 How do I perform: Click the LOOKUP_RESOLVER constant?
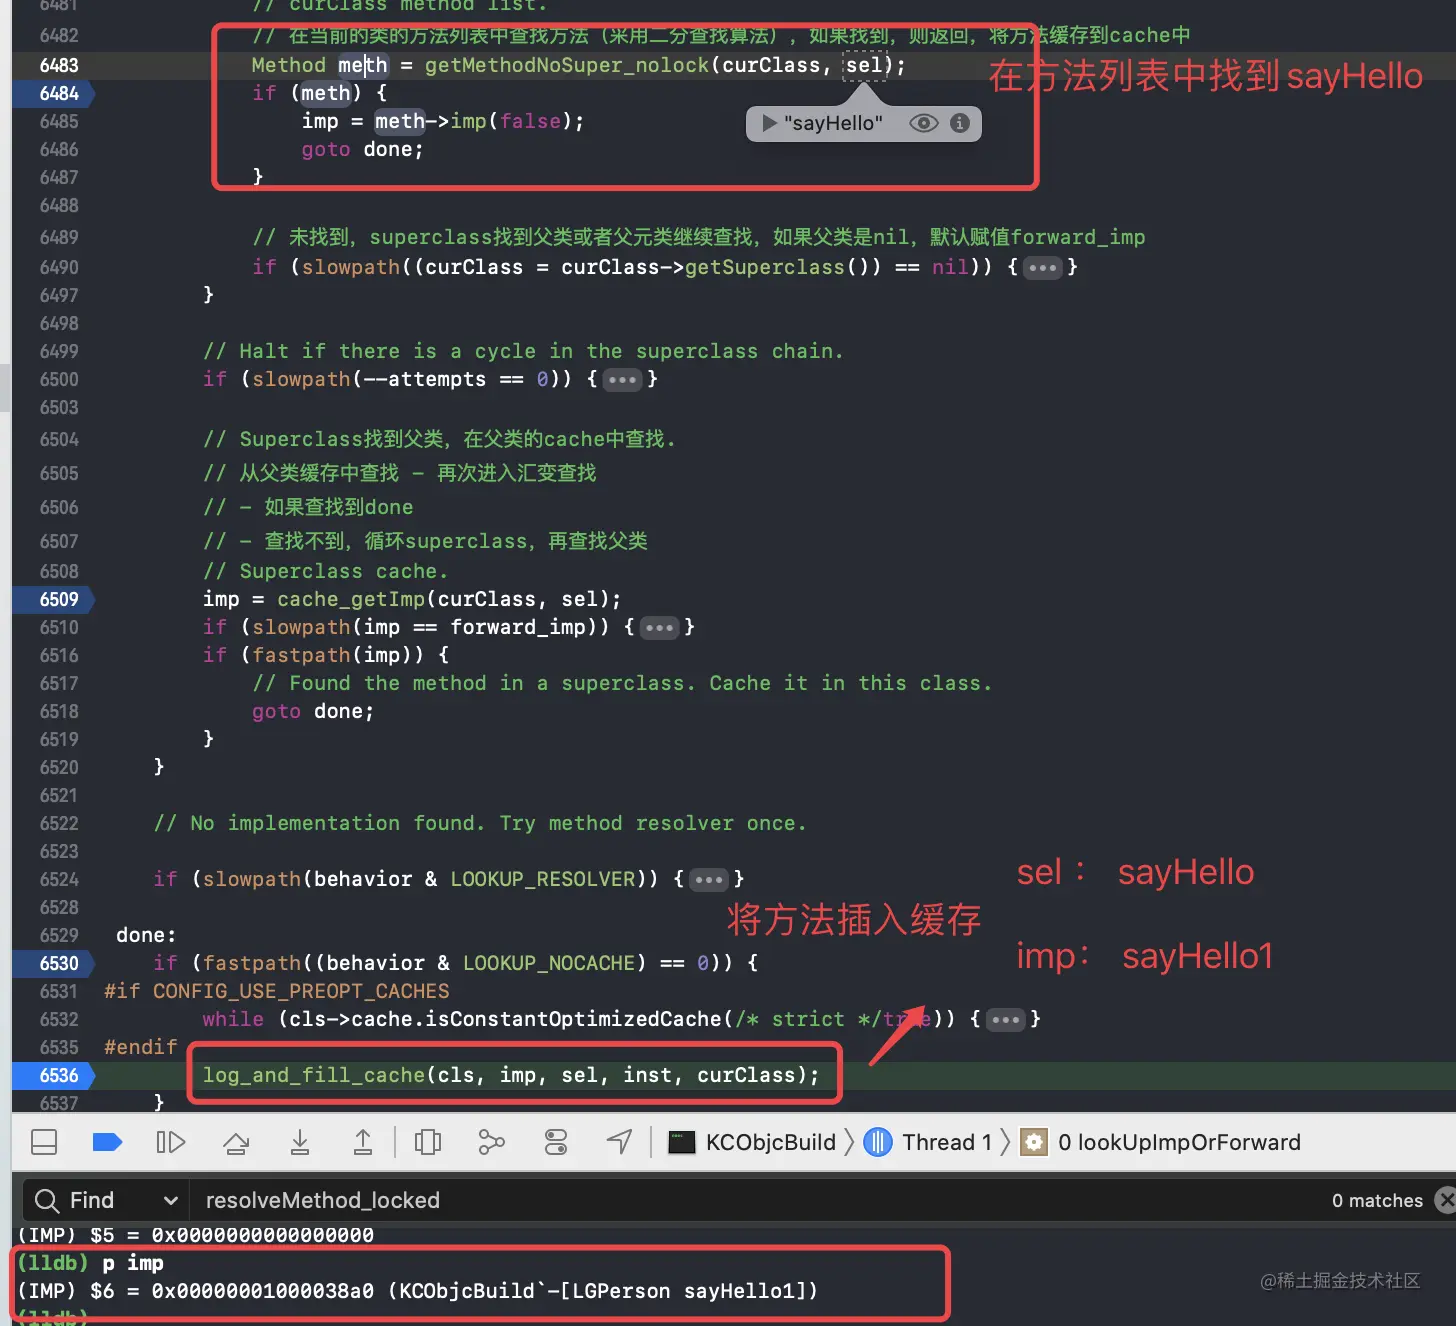pos(542,879)
